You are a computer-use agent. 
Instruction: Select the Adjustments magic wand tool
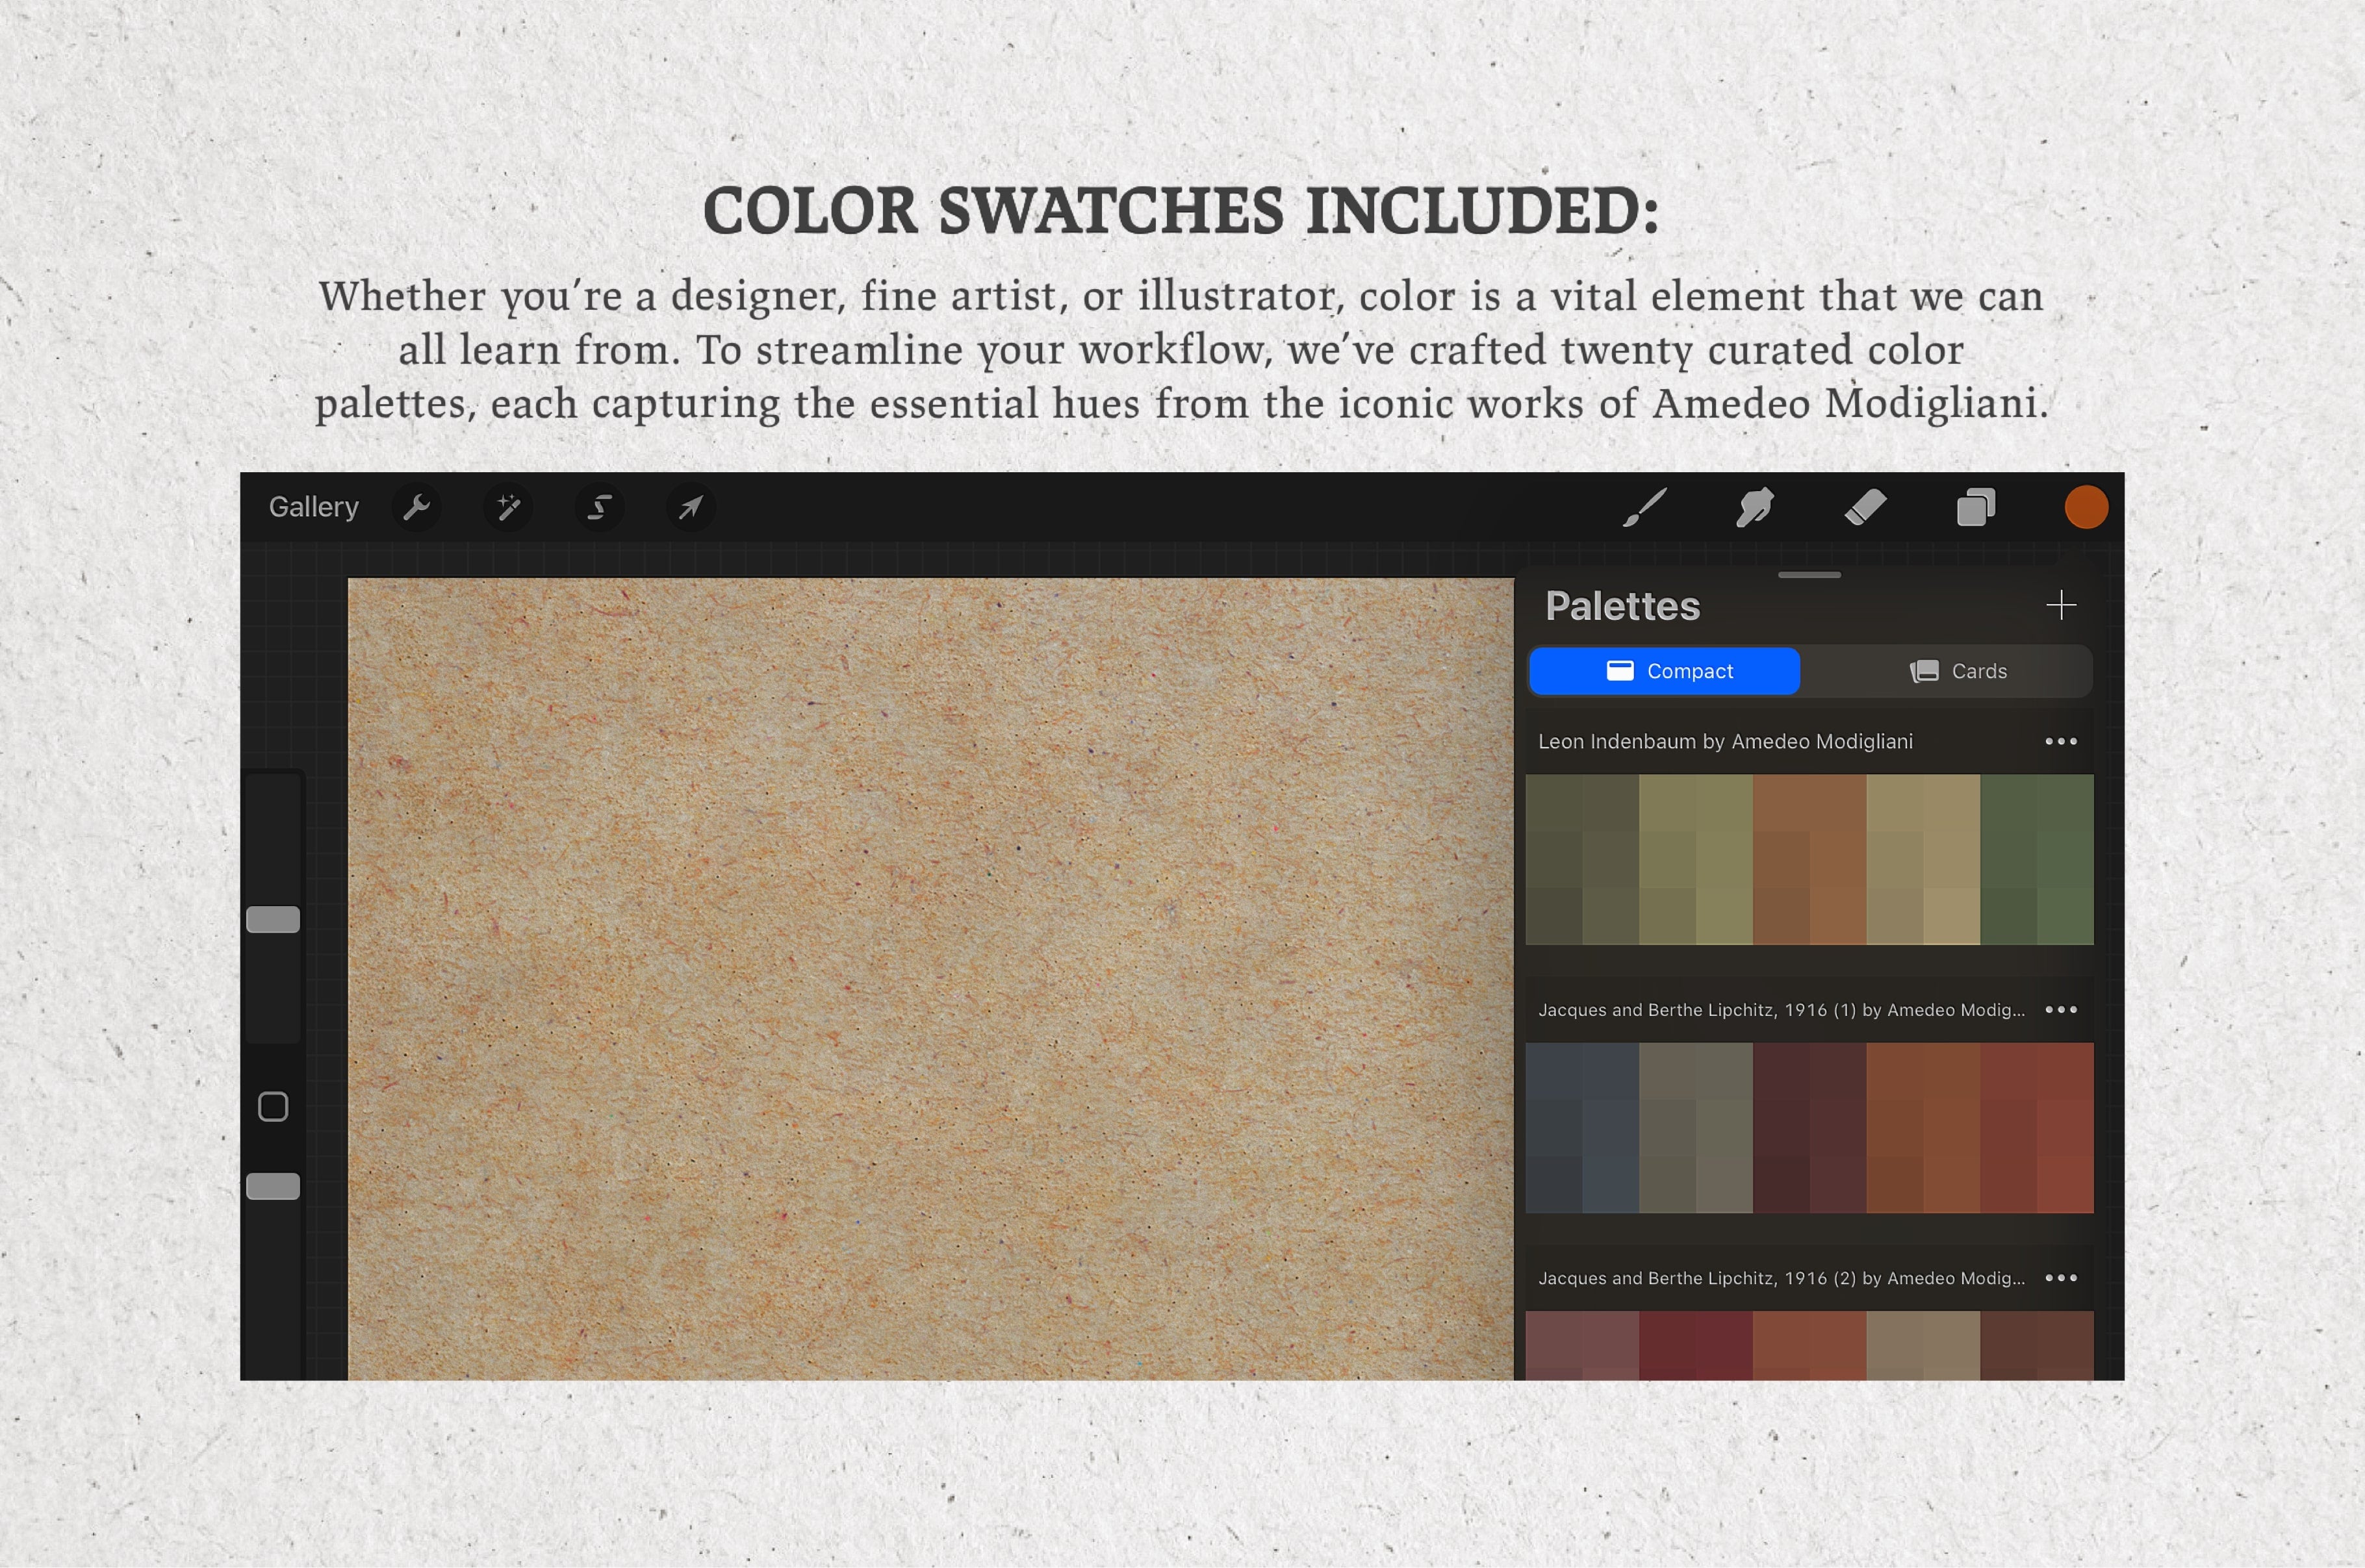coord(508,507)
